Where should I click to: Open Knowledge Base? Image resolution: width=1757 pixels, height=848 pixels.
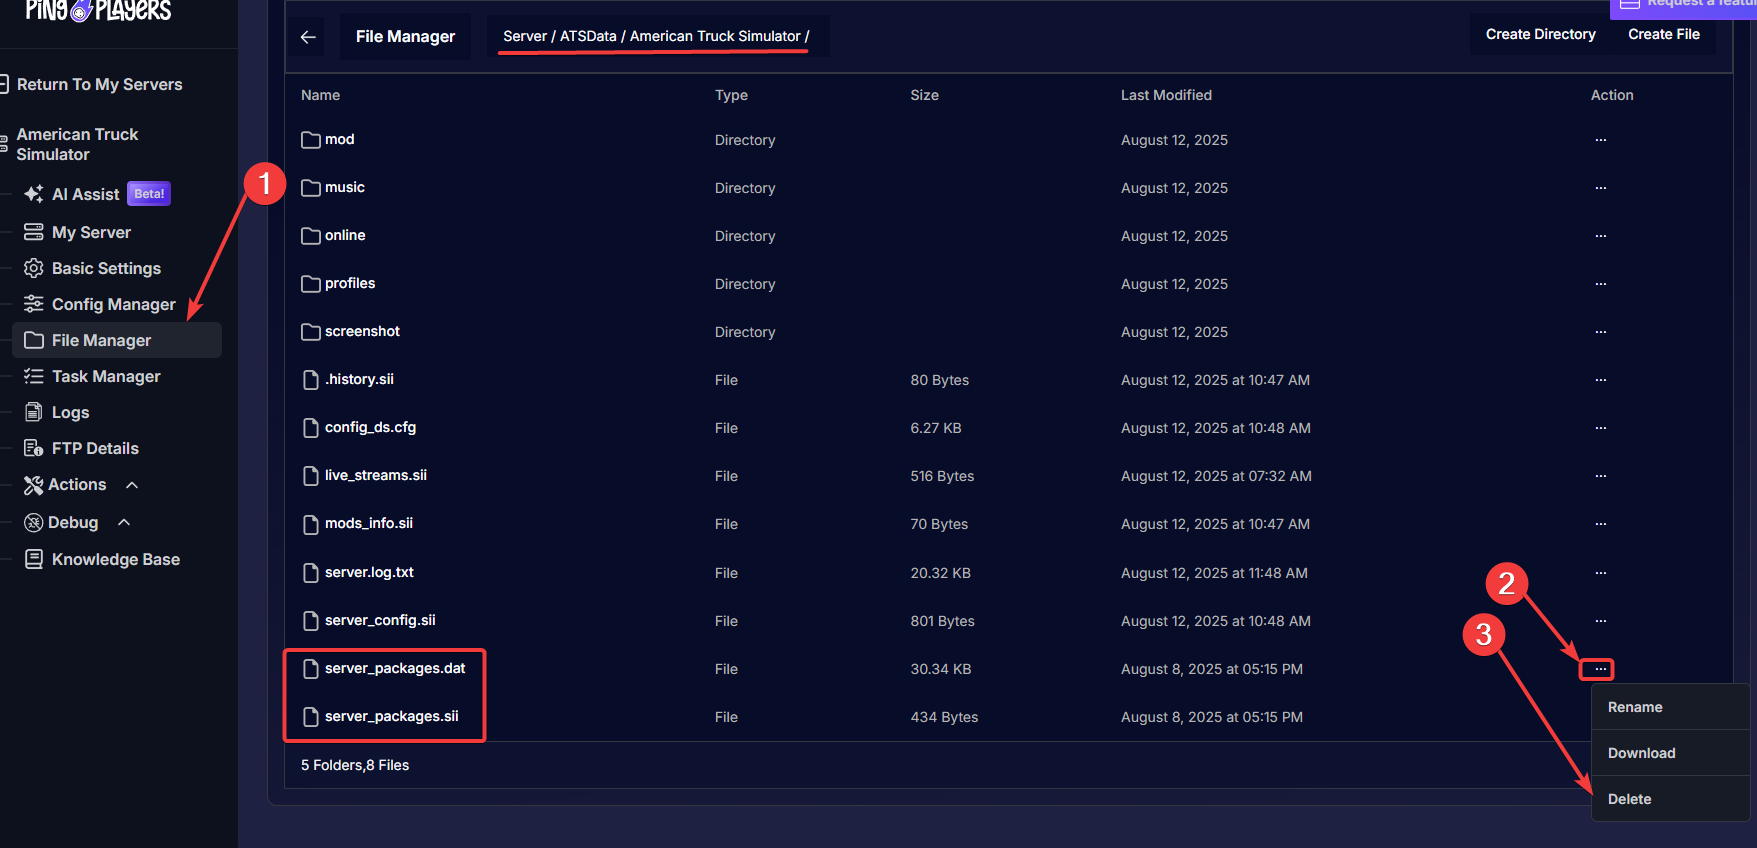click(115, 559)
